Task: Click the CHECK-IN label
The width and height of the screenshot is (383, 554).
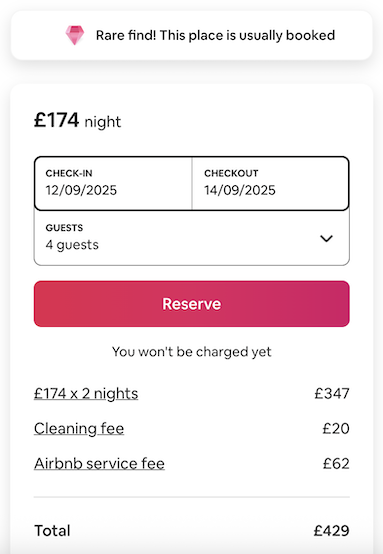Action: point(69,173)
